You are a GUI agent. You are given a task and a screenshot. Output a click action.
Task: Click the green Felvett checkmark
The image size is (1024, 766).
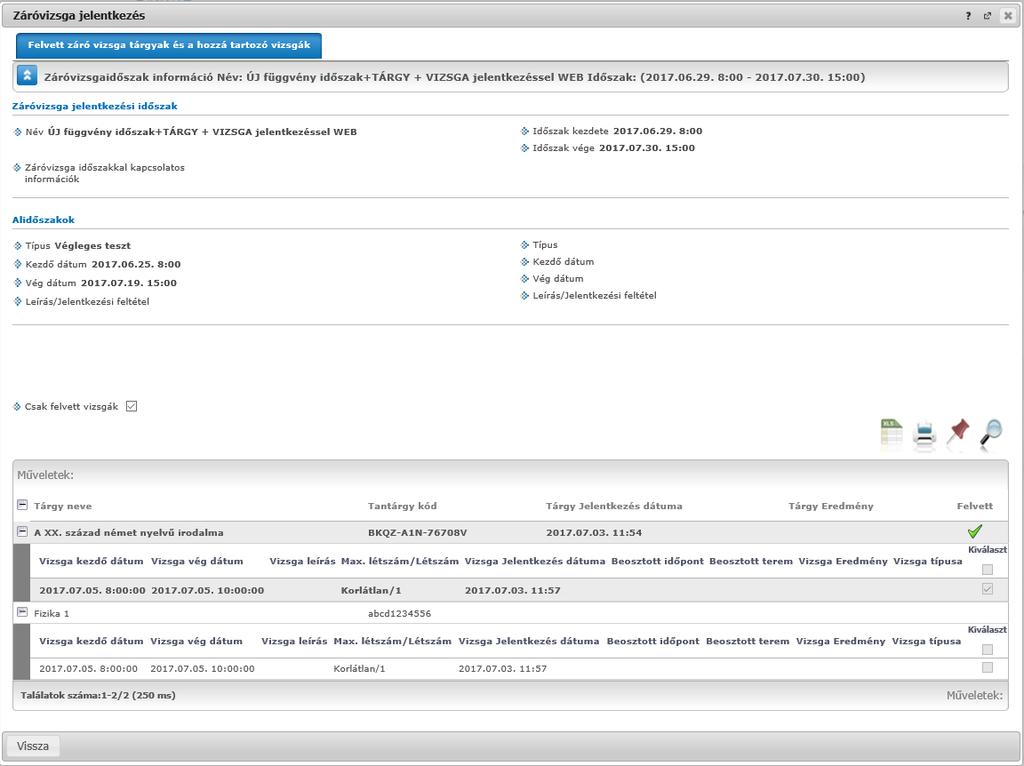click(x=975, y=532)
